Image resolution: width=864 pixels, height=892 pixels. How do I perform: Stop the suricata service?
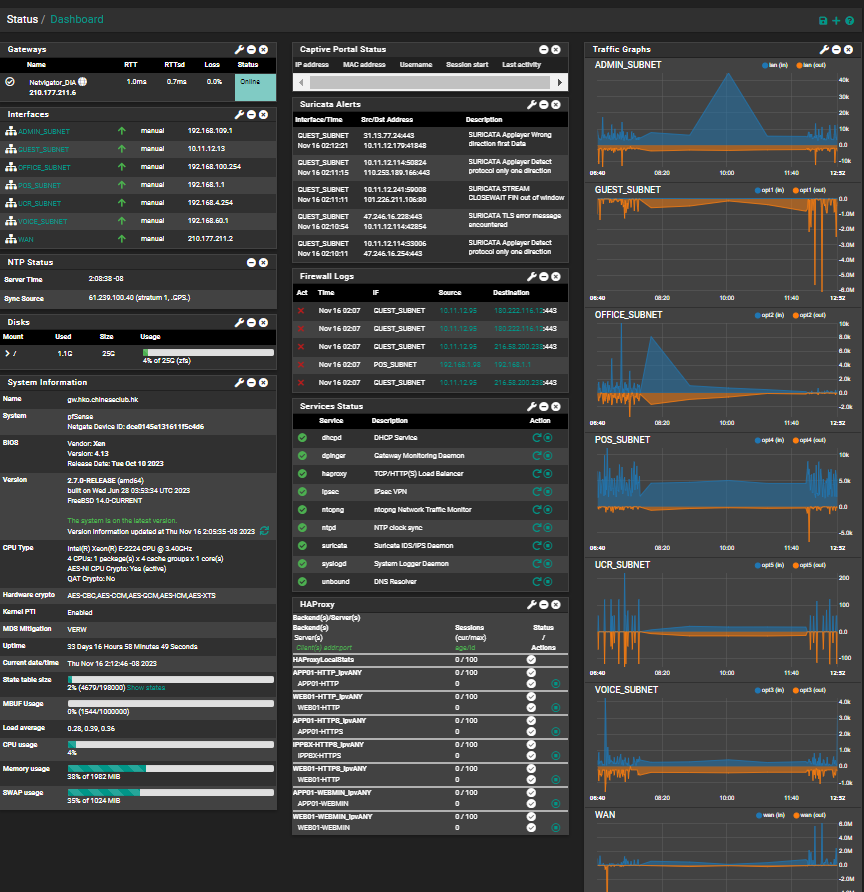(x=548, y=546)
